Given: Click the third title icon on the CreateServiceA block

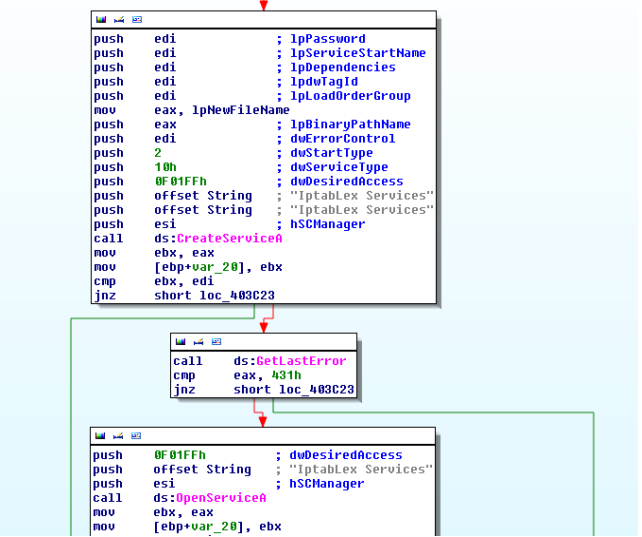Looking at the screenshot, I should 136,19.
